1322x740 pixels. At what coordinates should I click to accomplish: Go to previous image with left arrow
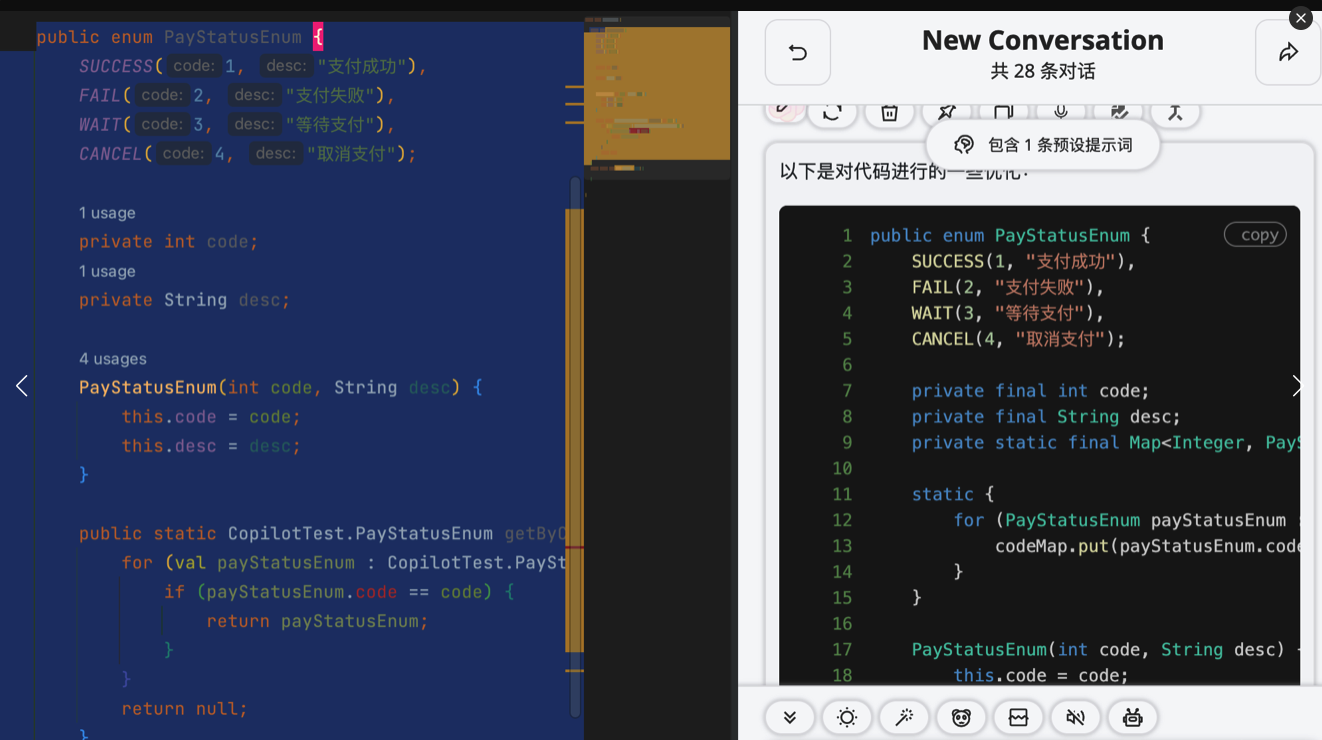[x=22, y=386]
